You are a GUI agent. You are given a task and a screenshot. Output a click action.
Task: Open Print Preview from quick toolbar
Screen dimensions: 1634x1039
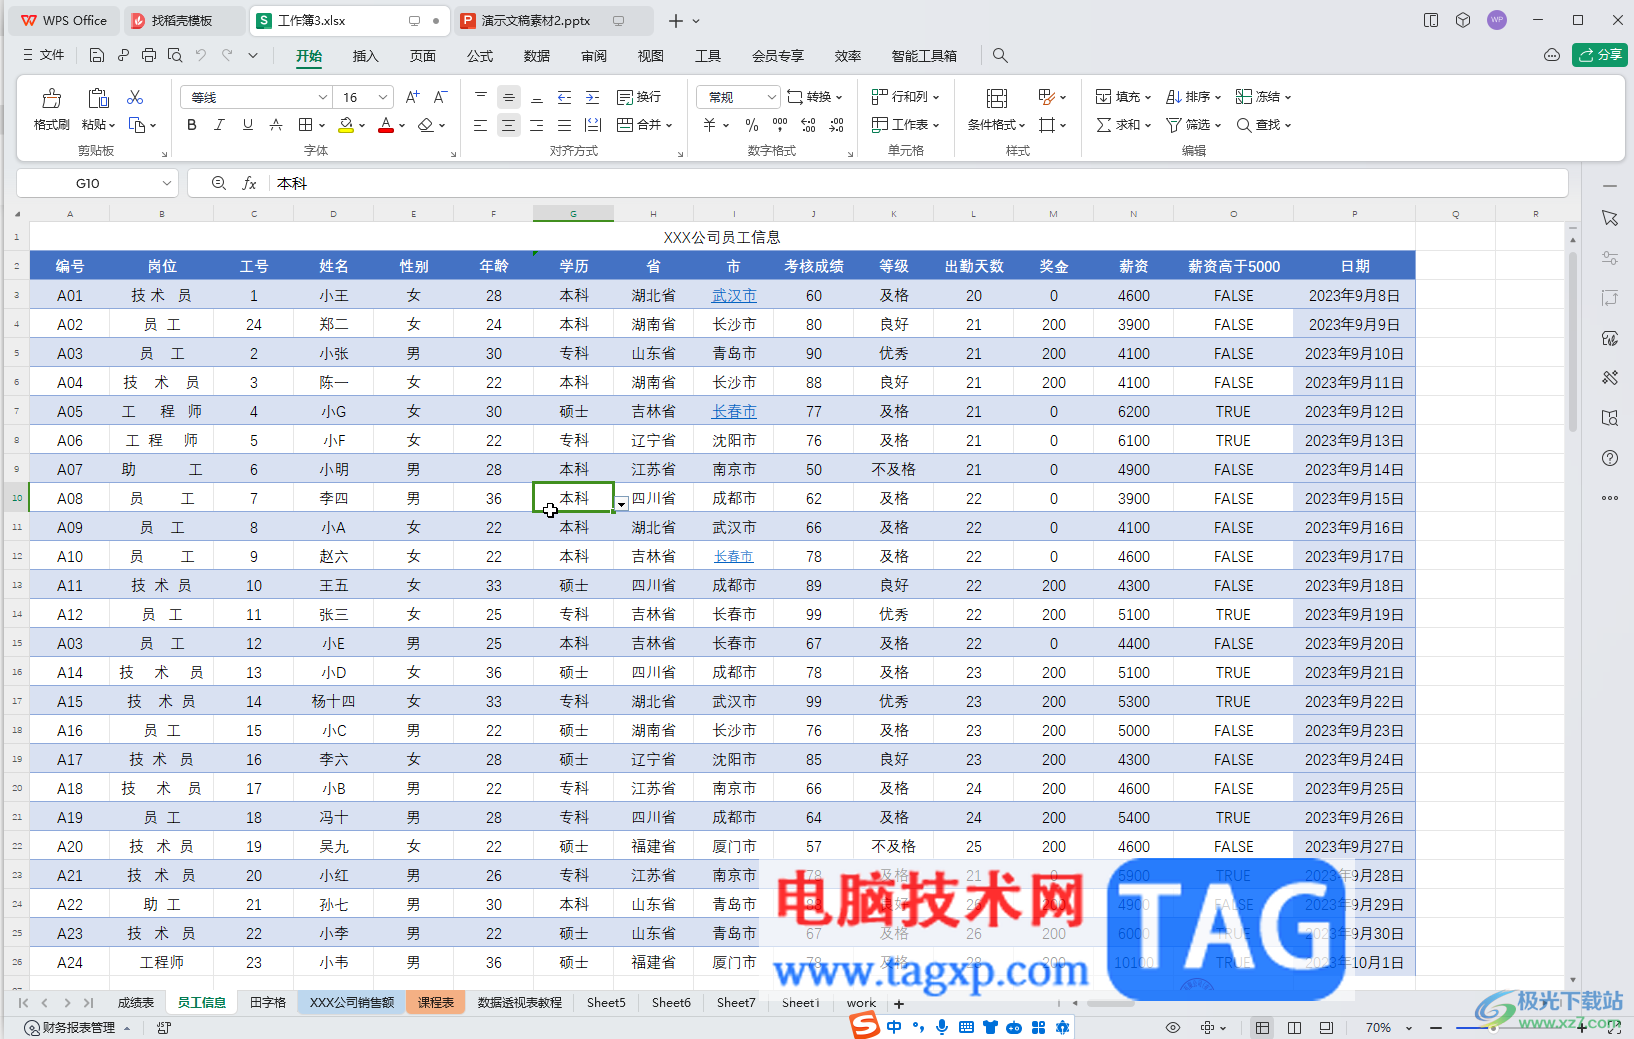(x=175, y=55)
